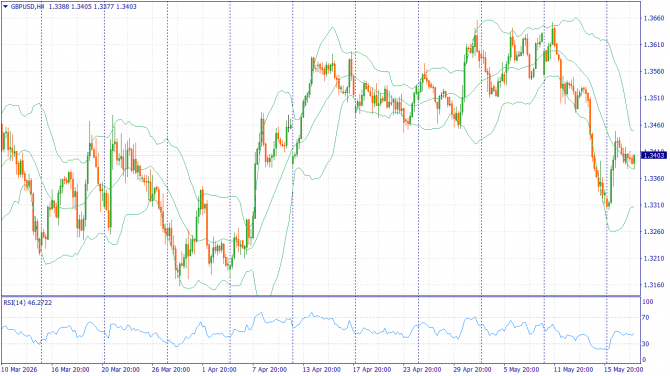The image size is (670, 376).
Task: Click the 17 Apr 20:00 time label
Action: tap(372, 369)
